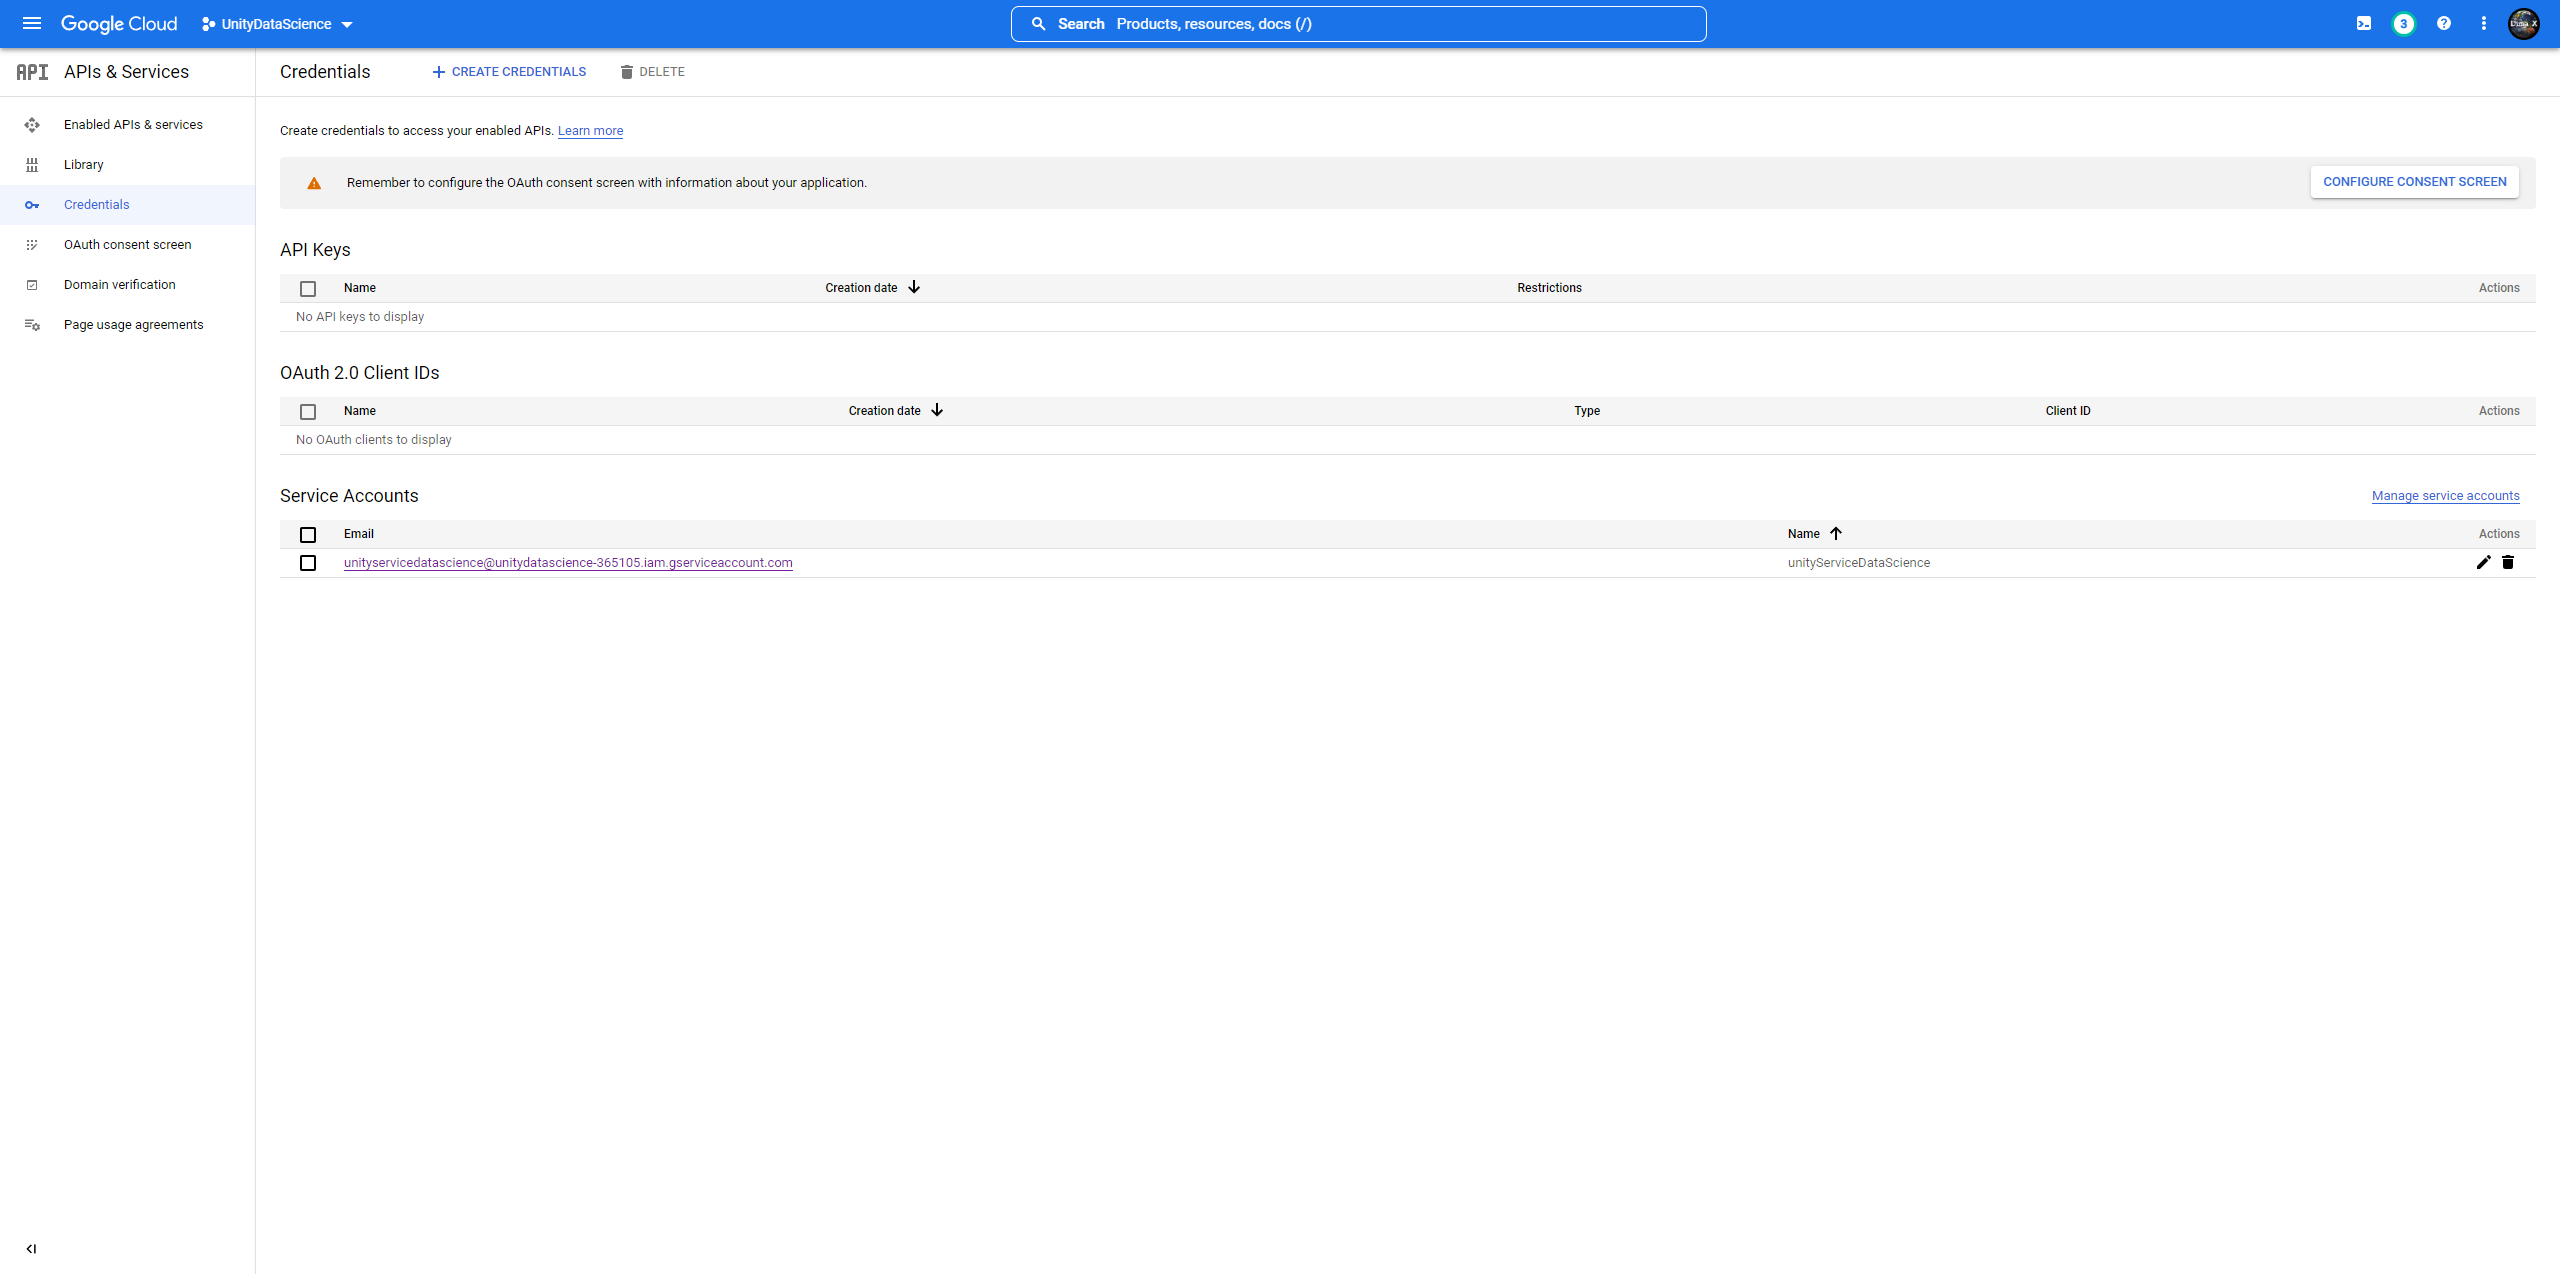Click the Enabled APIs & services icon
Viewport: 2560px width, 1274px height.
(32, 125)
